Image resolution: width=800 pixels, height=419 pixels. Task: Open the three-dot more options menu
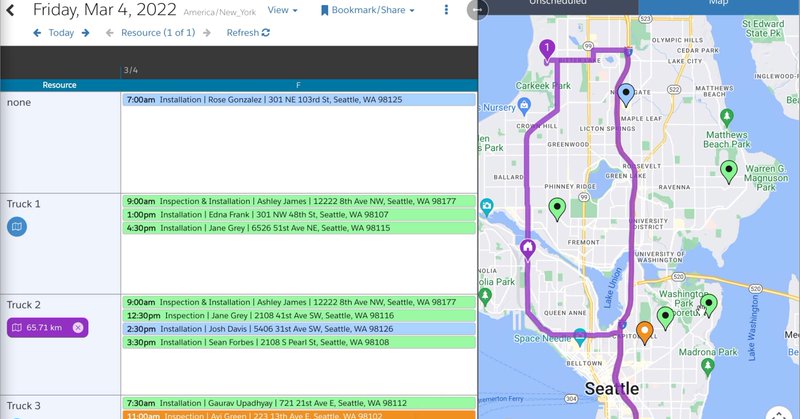pyautogui.click(x=446, y=10)
